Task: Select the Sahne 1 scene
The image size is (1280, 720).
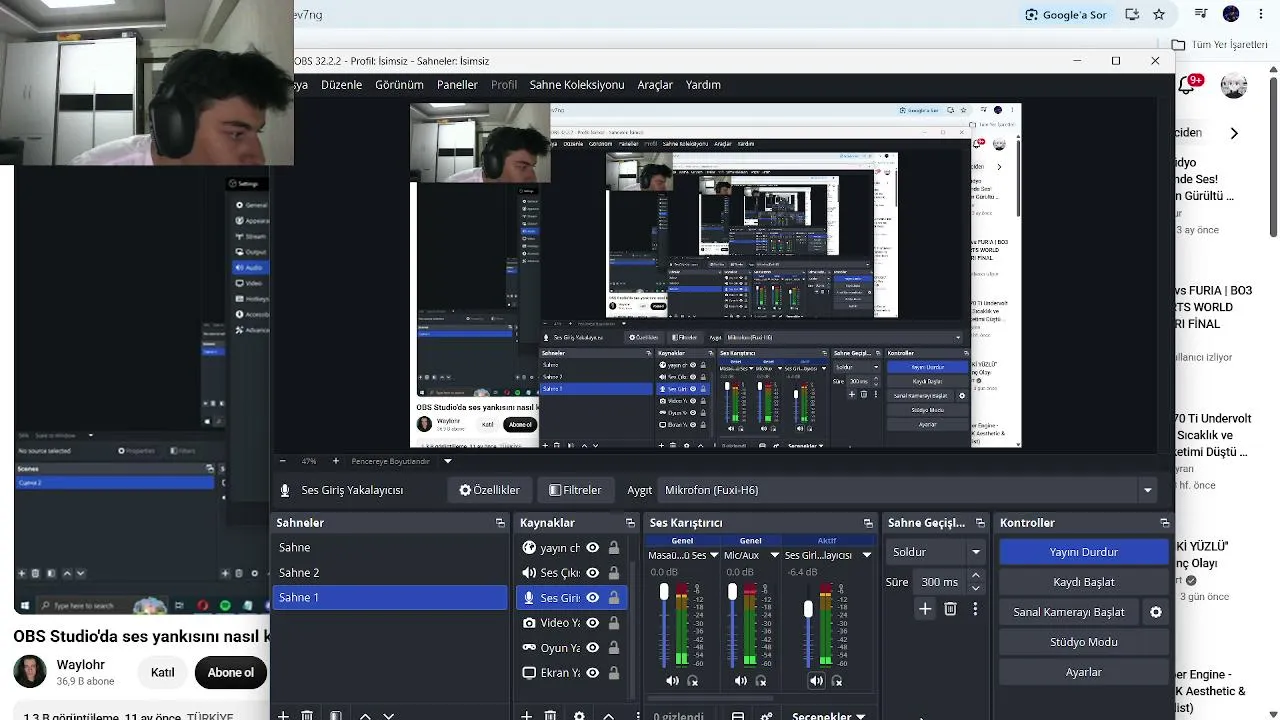Action: point(390,598)
